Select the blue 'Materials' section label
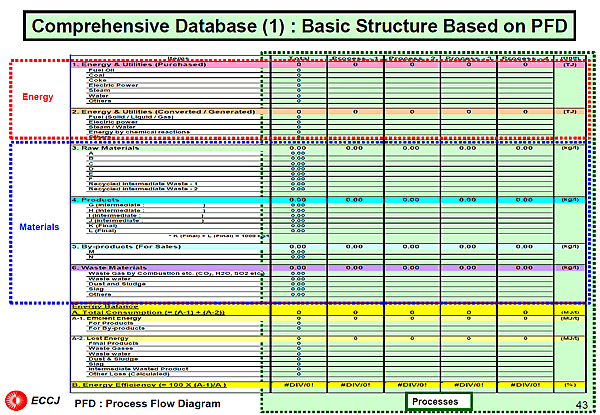Viewport: 600px width, 415px height. point(39,227)
